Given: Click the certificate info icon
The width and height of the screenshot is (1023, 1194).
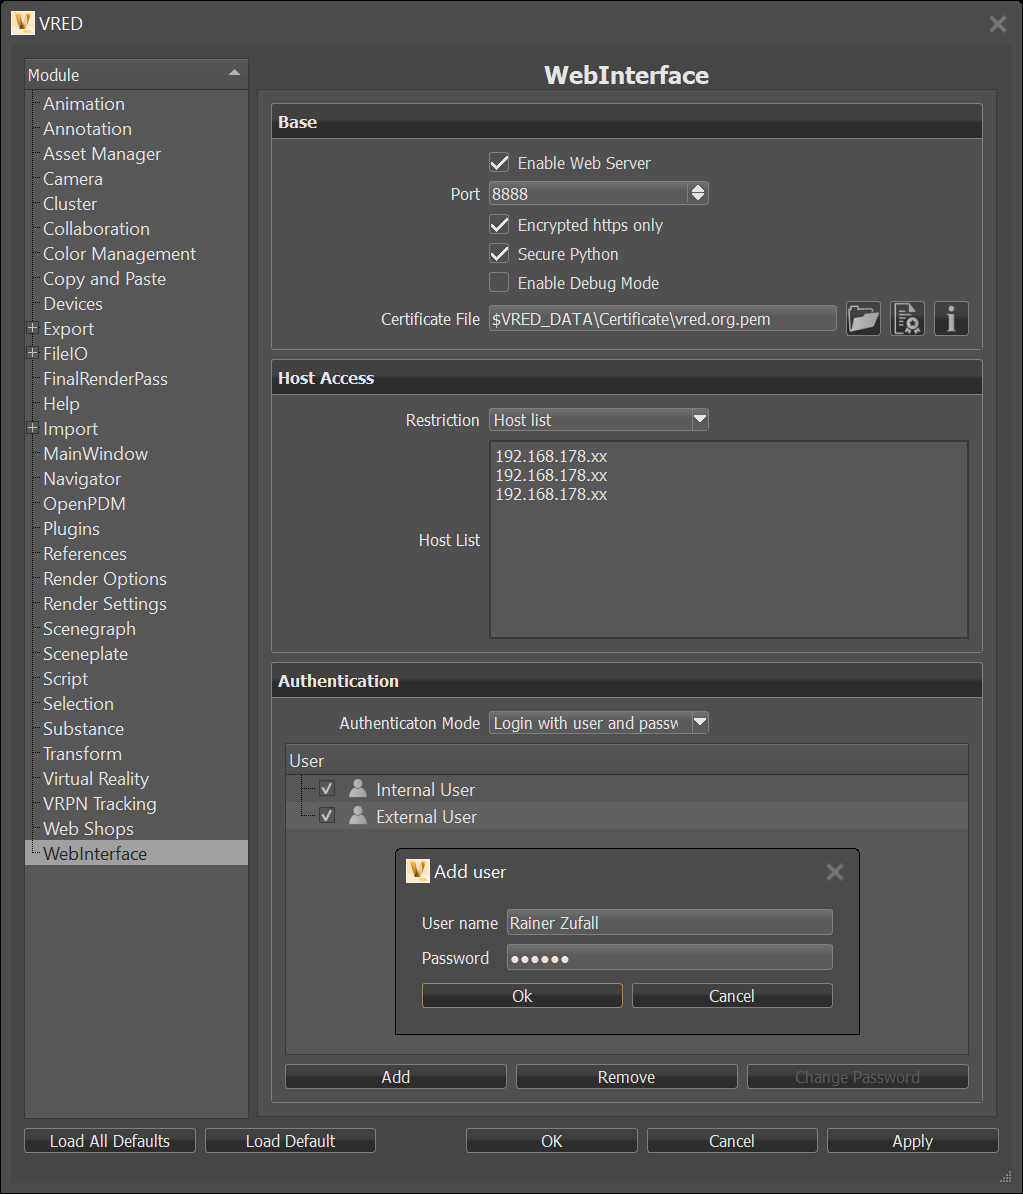Looking at the screenshot, I should point(950,318).
